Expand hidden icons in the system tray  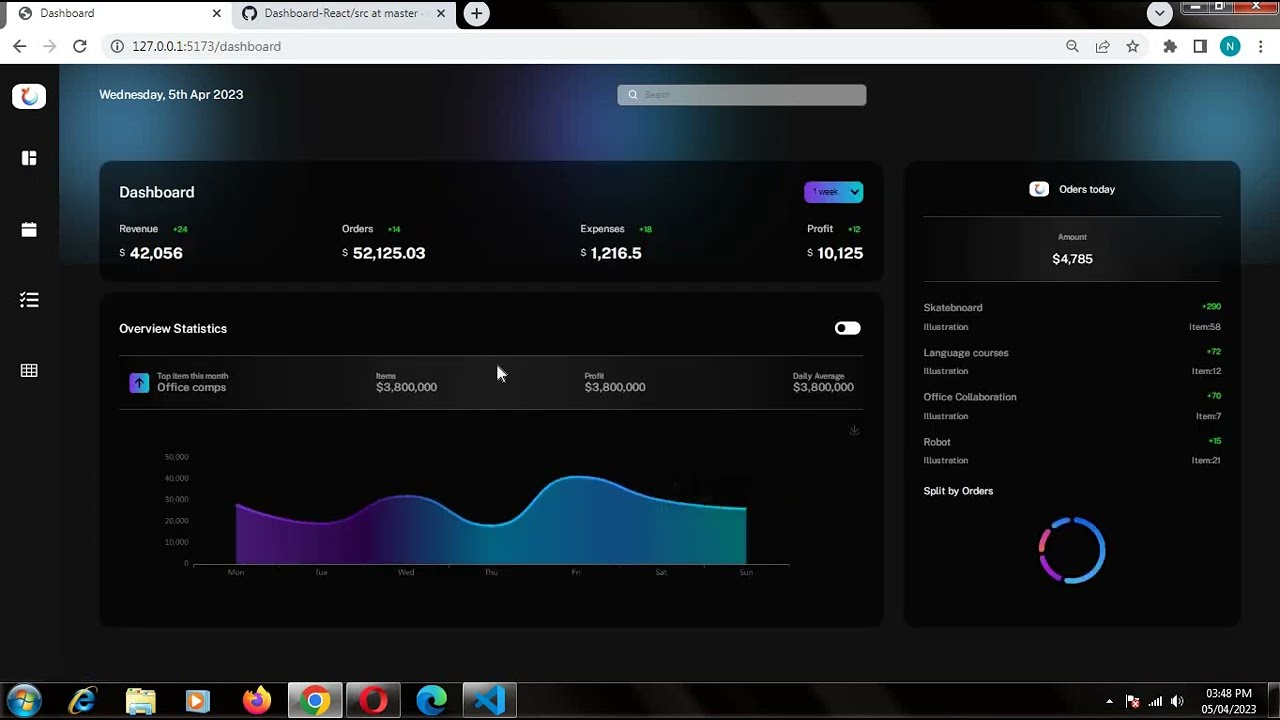pyautogui.click(x=1110, y=701)
